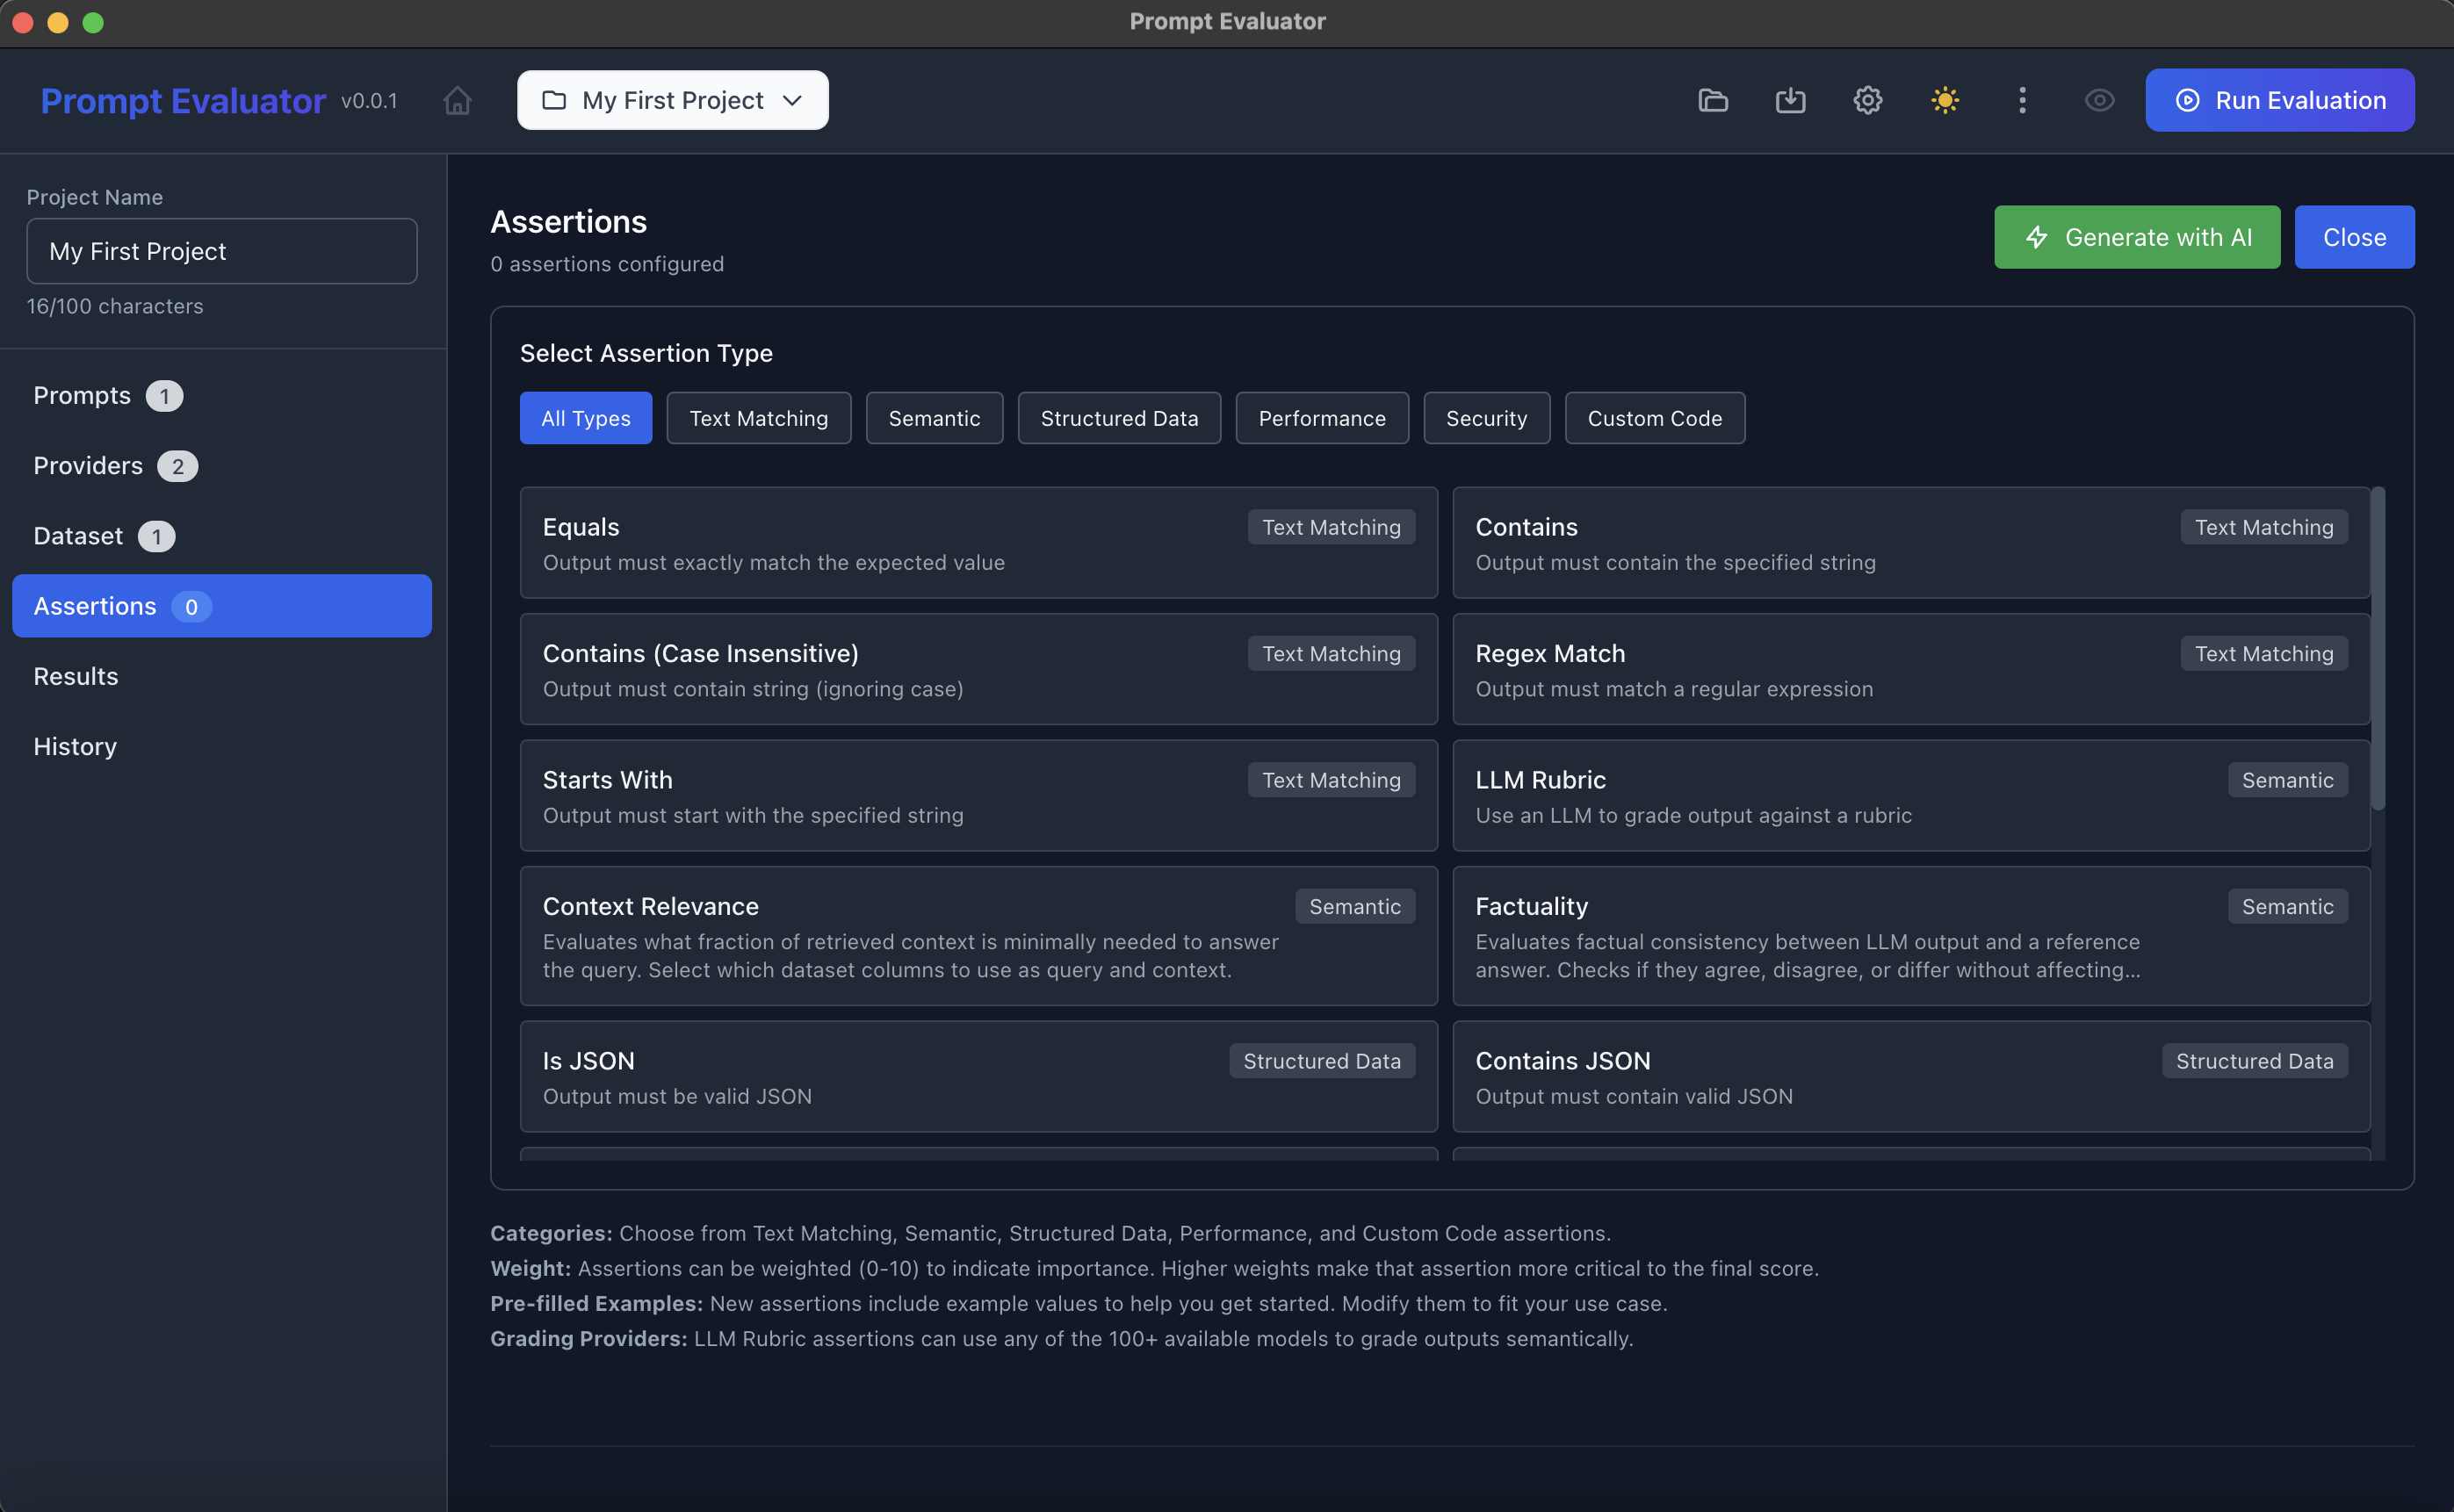The height and width of the screenshot is (1512, 2454).
Task: Open a project with the folder icon
Action: pyautogui.click(x=1712, y=100)
